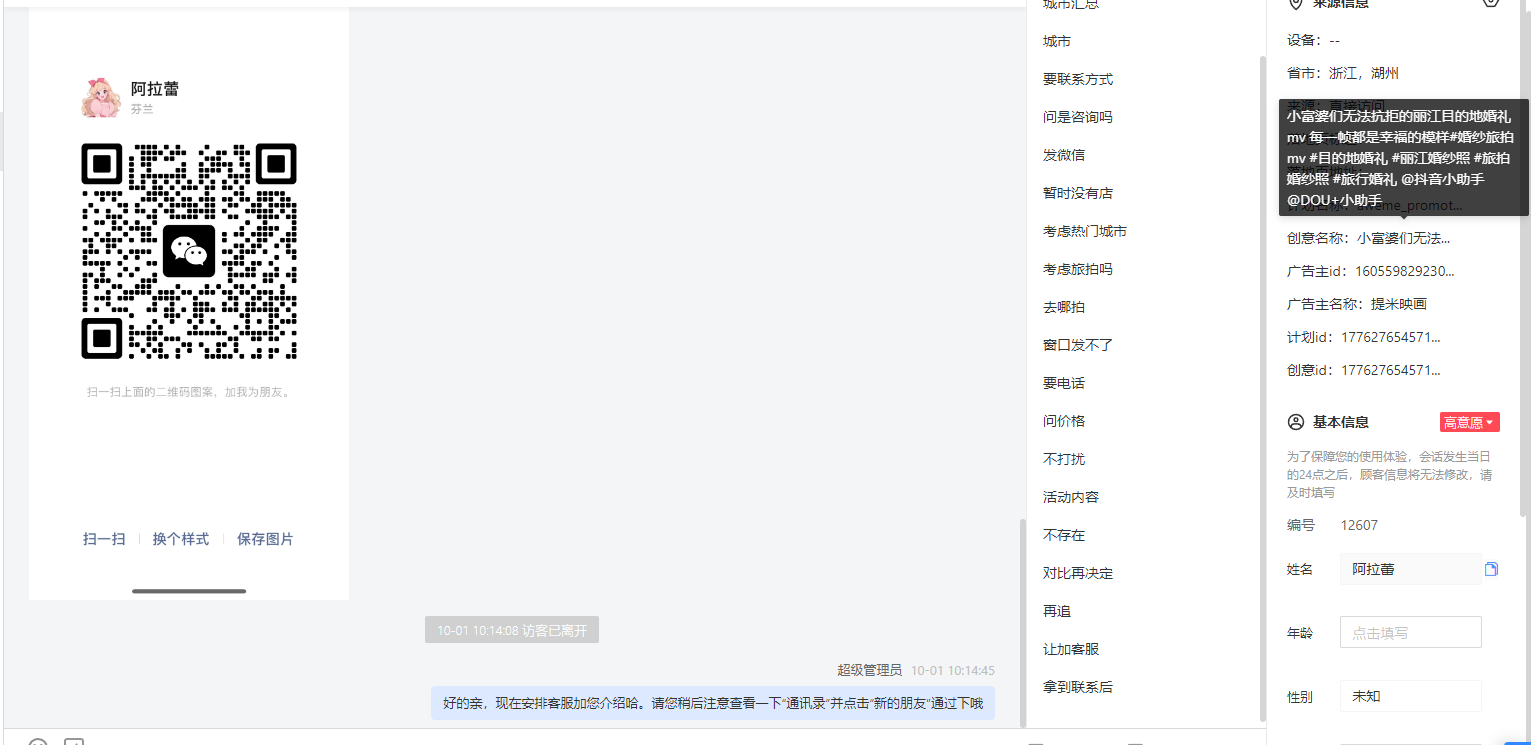Click the 扫一扫上面的二维码图案 caption
Image resolution: width=1531 pixels, height=745 pixels.
click(x=189, y=392)
